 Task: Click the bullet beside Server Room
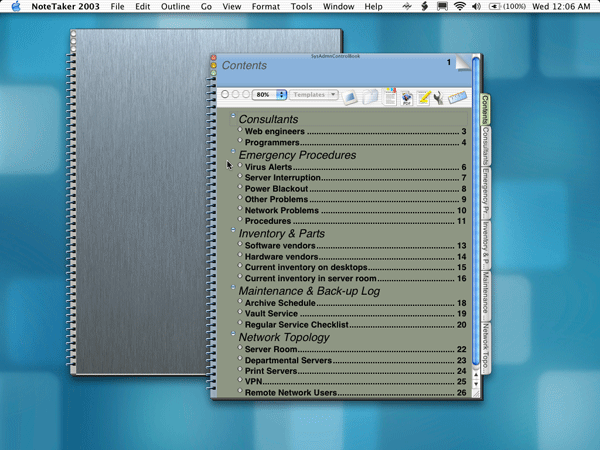point(240,347)
